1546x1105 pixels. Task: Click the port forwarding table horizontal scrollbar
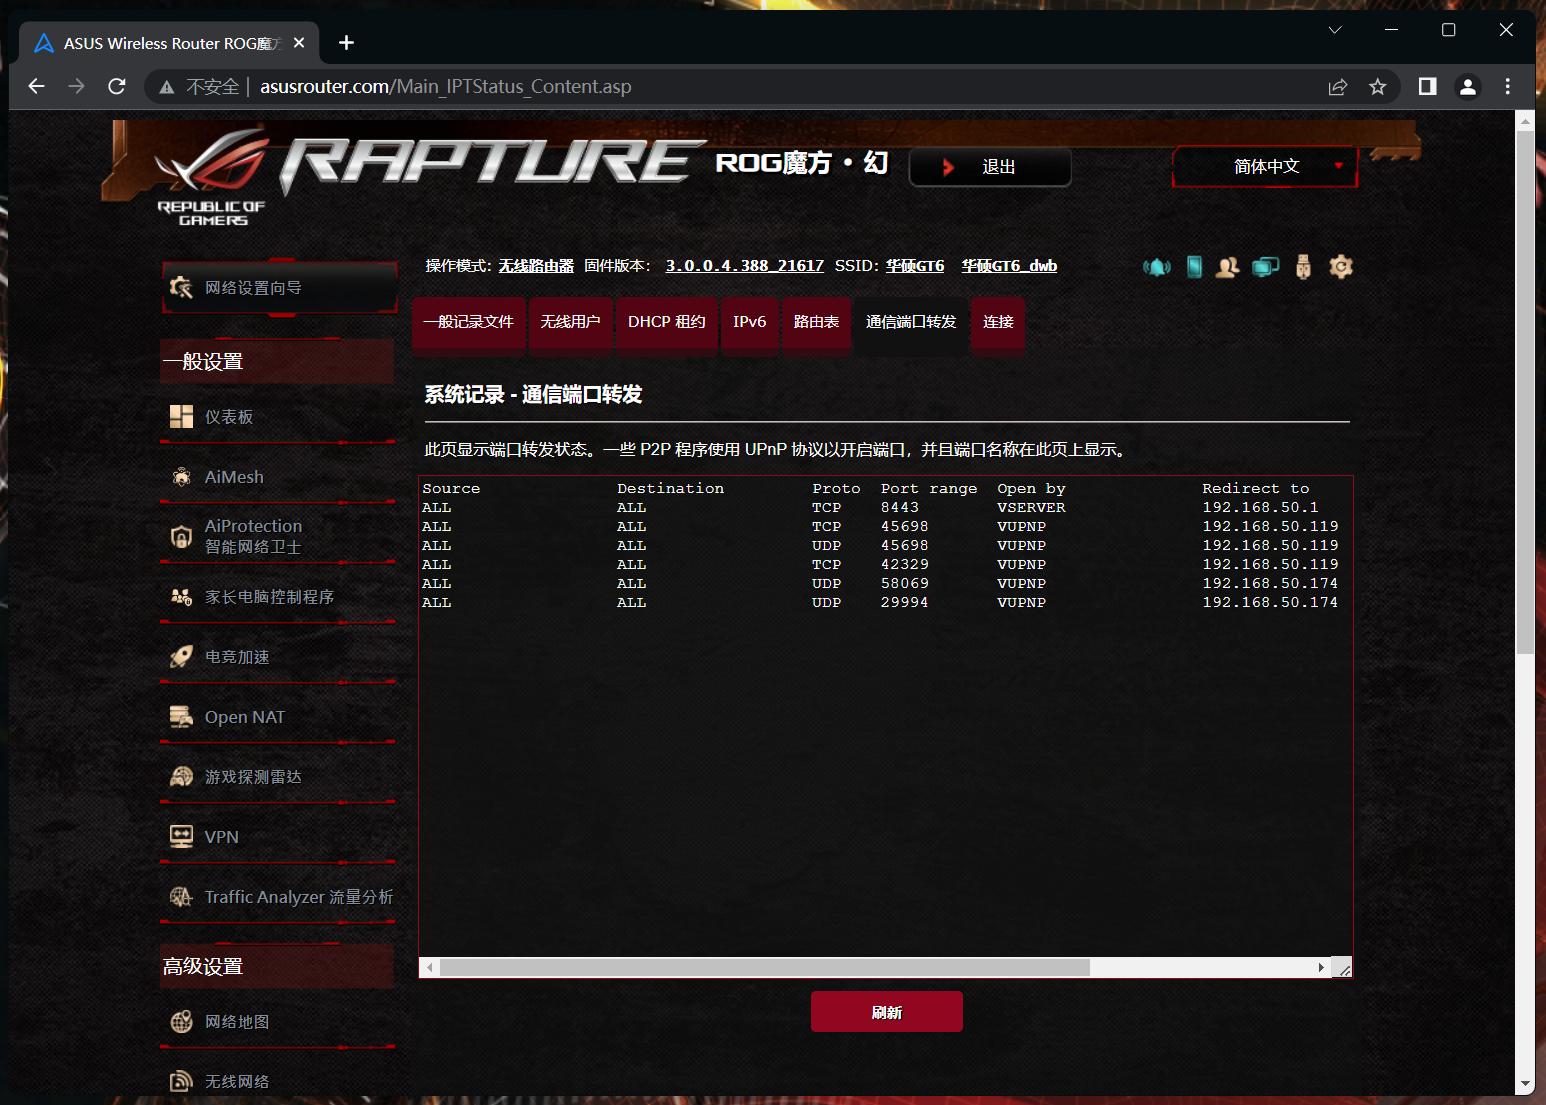[764, 967]
